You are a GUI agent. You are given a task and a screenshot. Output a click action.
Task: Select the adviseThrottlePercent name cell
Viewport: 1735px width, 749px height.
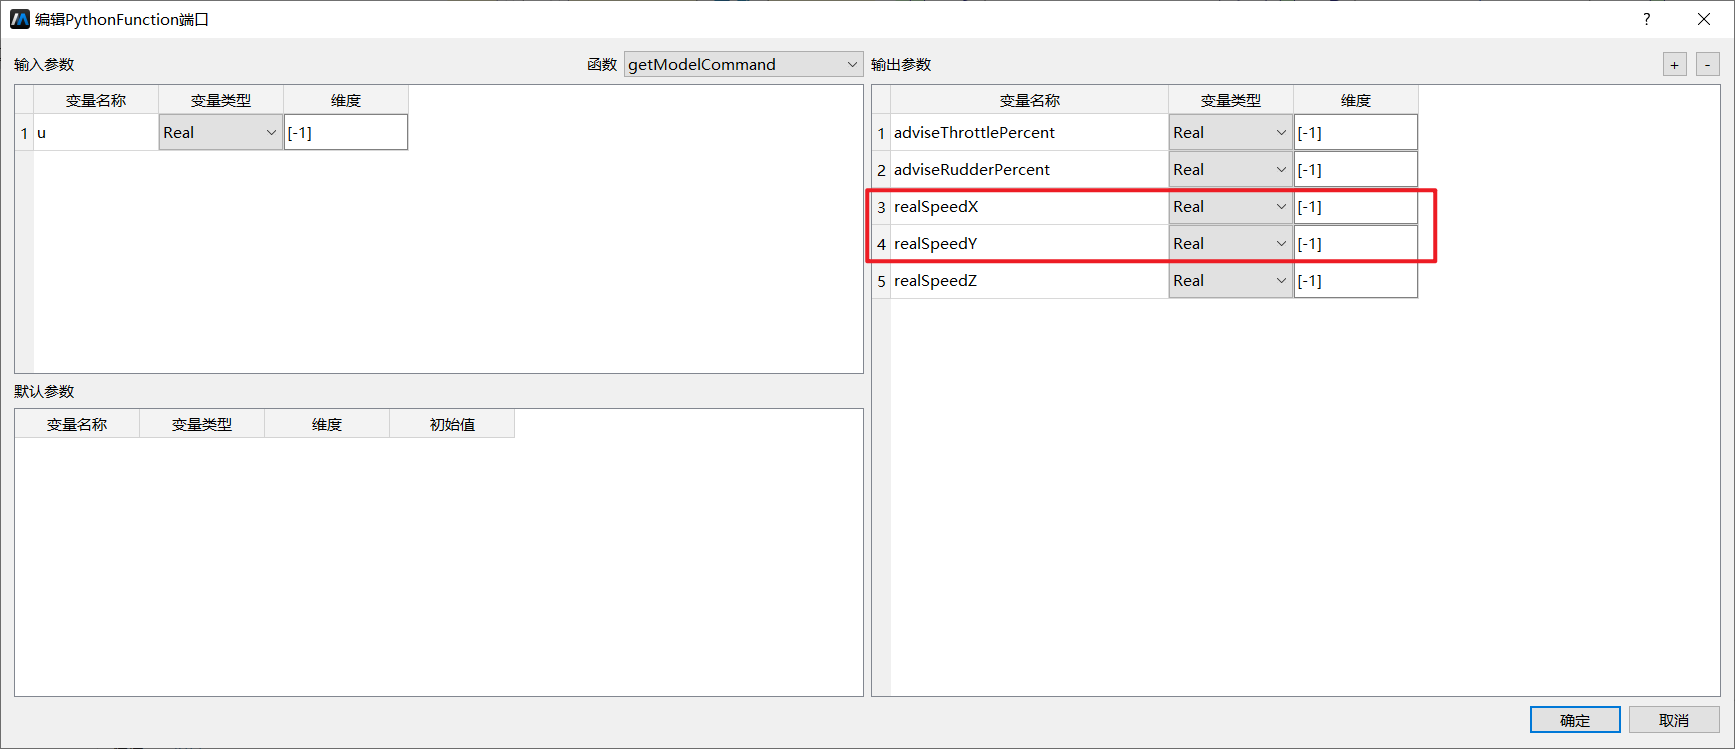1030,132
